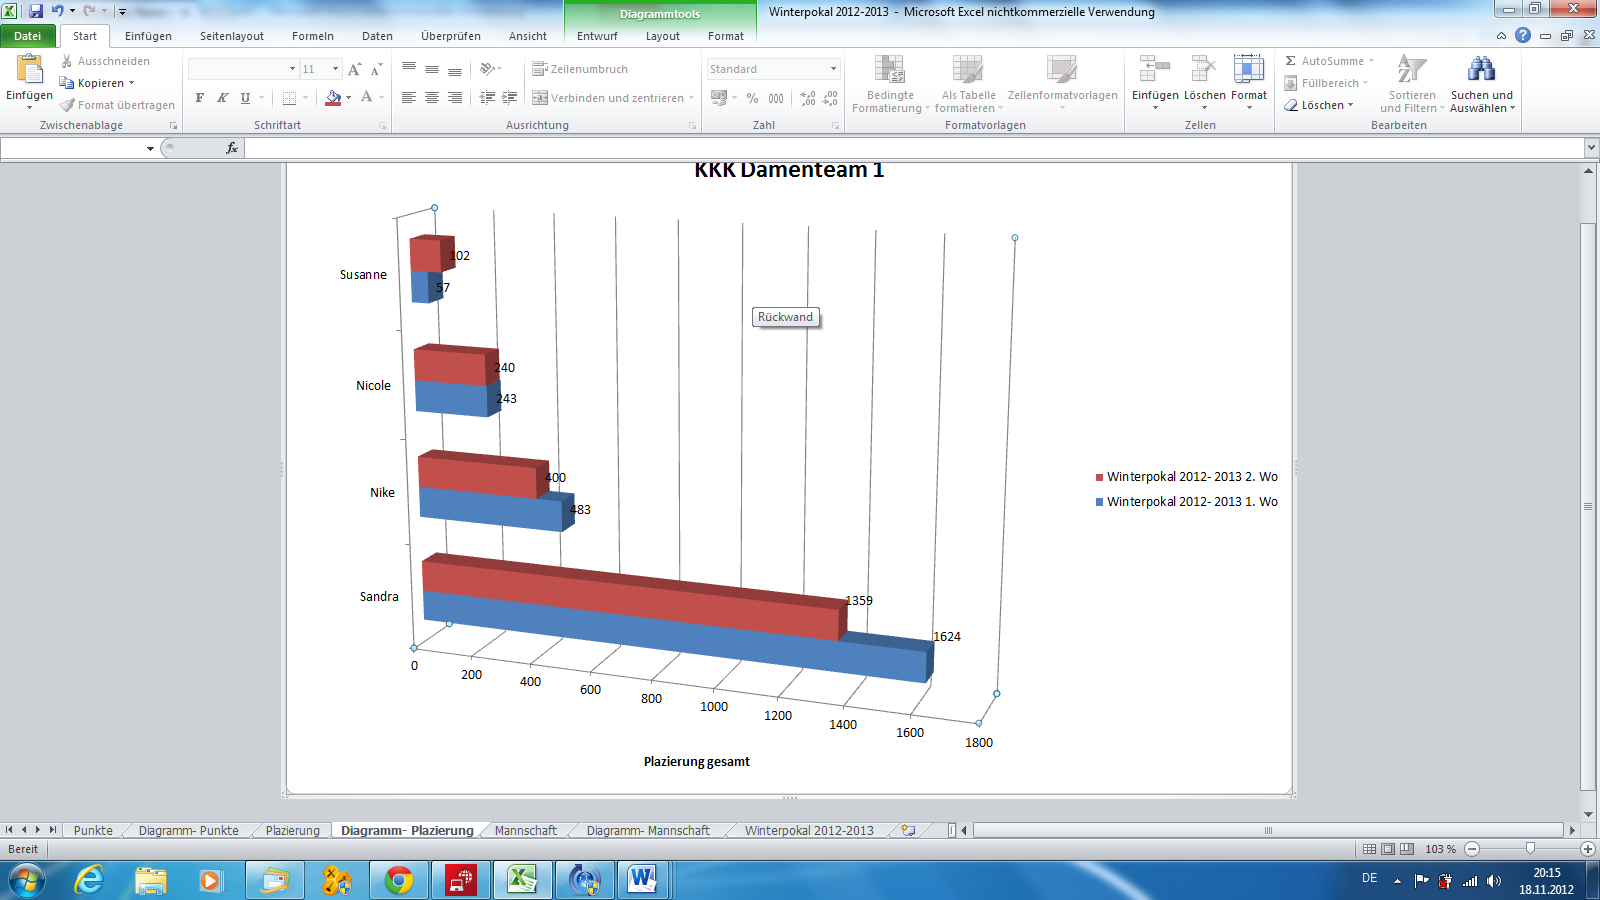Open the Datei tab

pyautogui.click(x=28, y=36)
